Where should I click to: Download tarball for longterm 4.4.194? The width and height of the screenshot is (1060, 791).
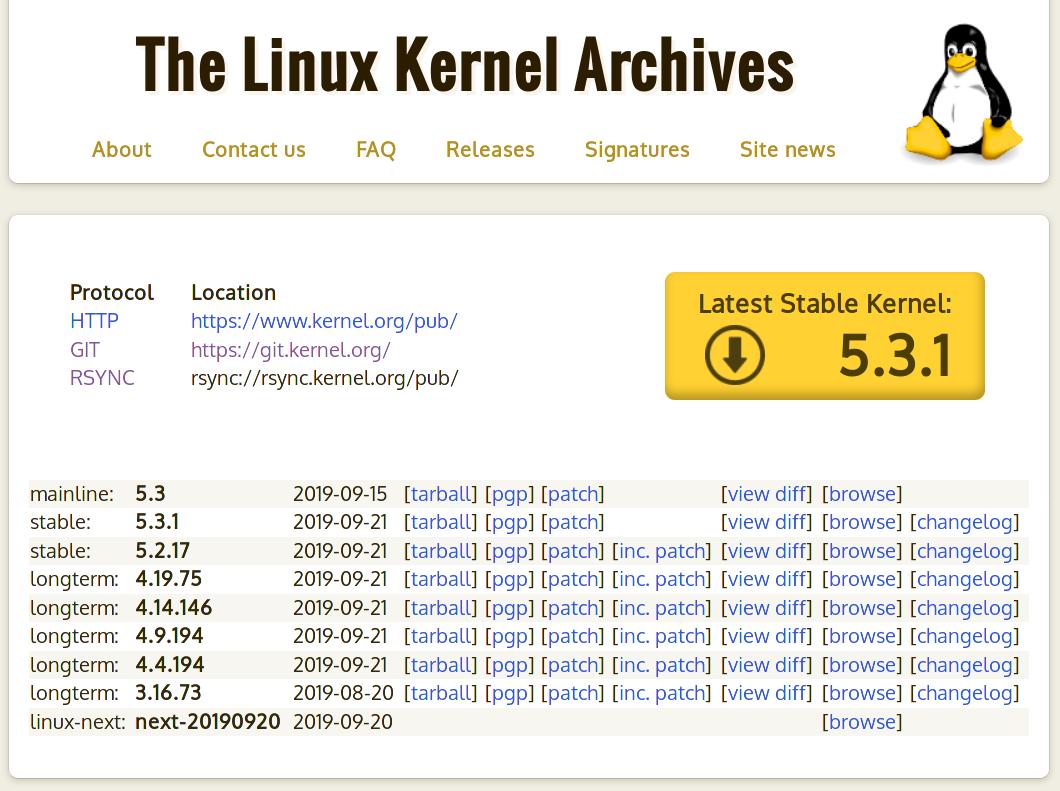[443, 665]
